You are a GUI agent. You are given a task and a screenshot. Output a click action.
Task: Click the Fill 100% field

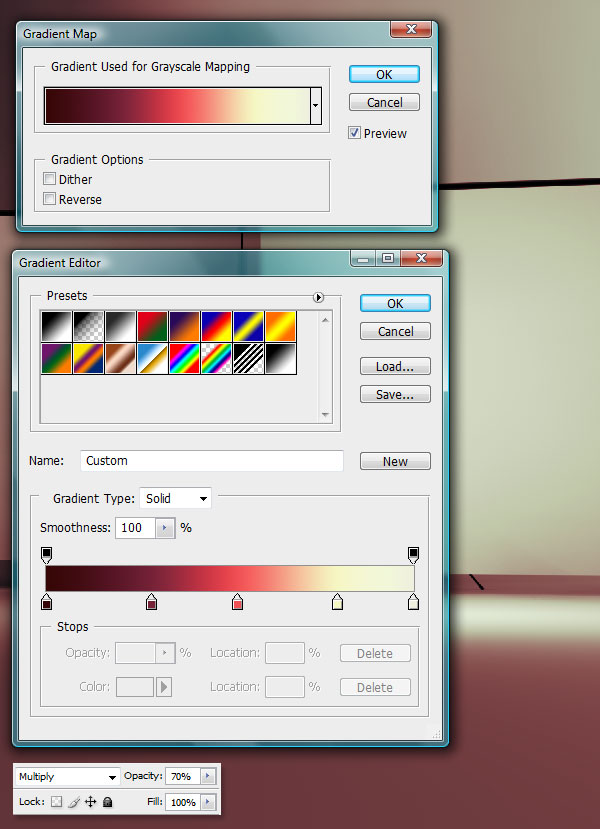183,802
